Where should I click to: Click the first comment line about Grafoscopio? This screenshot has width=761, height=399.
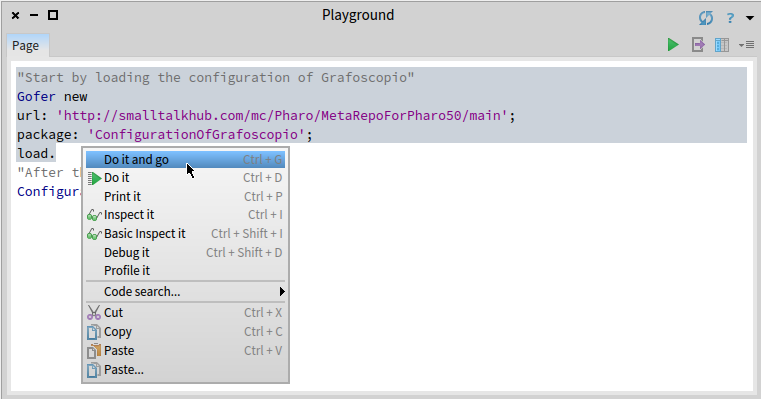(x=215, y=78)
